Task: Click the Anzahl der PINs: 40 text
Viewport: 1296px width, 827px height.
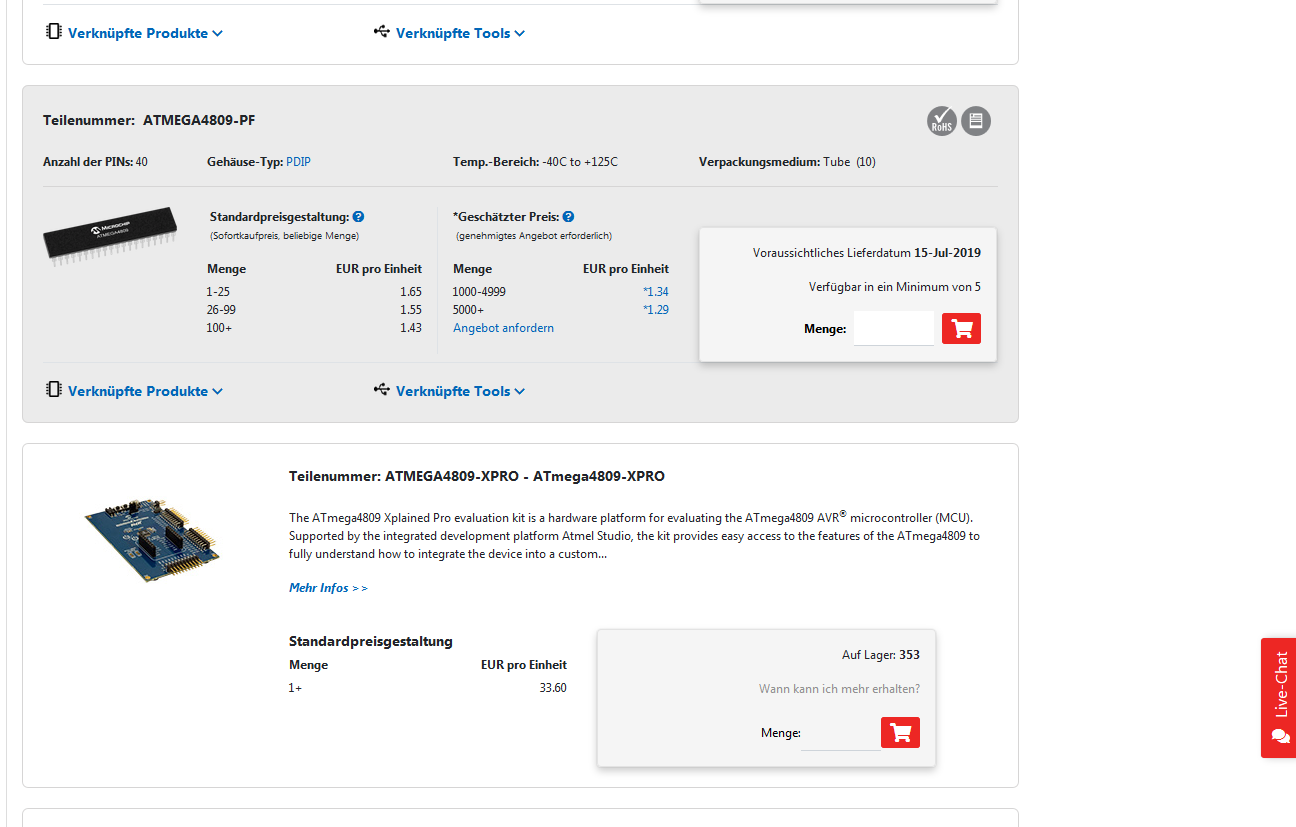Action: coord(95,162)
